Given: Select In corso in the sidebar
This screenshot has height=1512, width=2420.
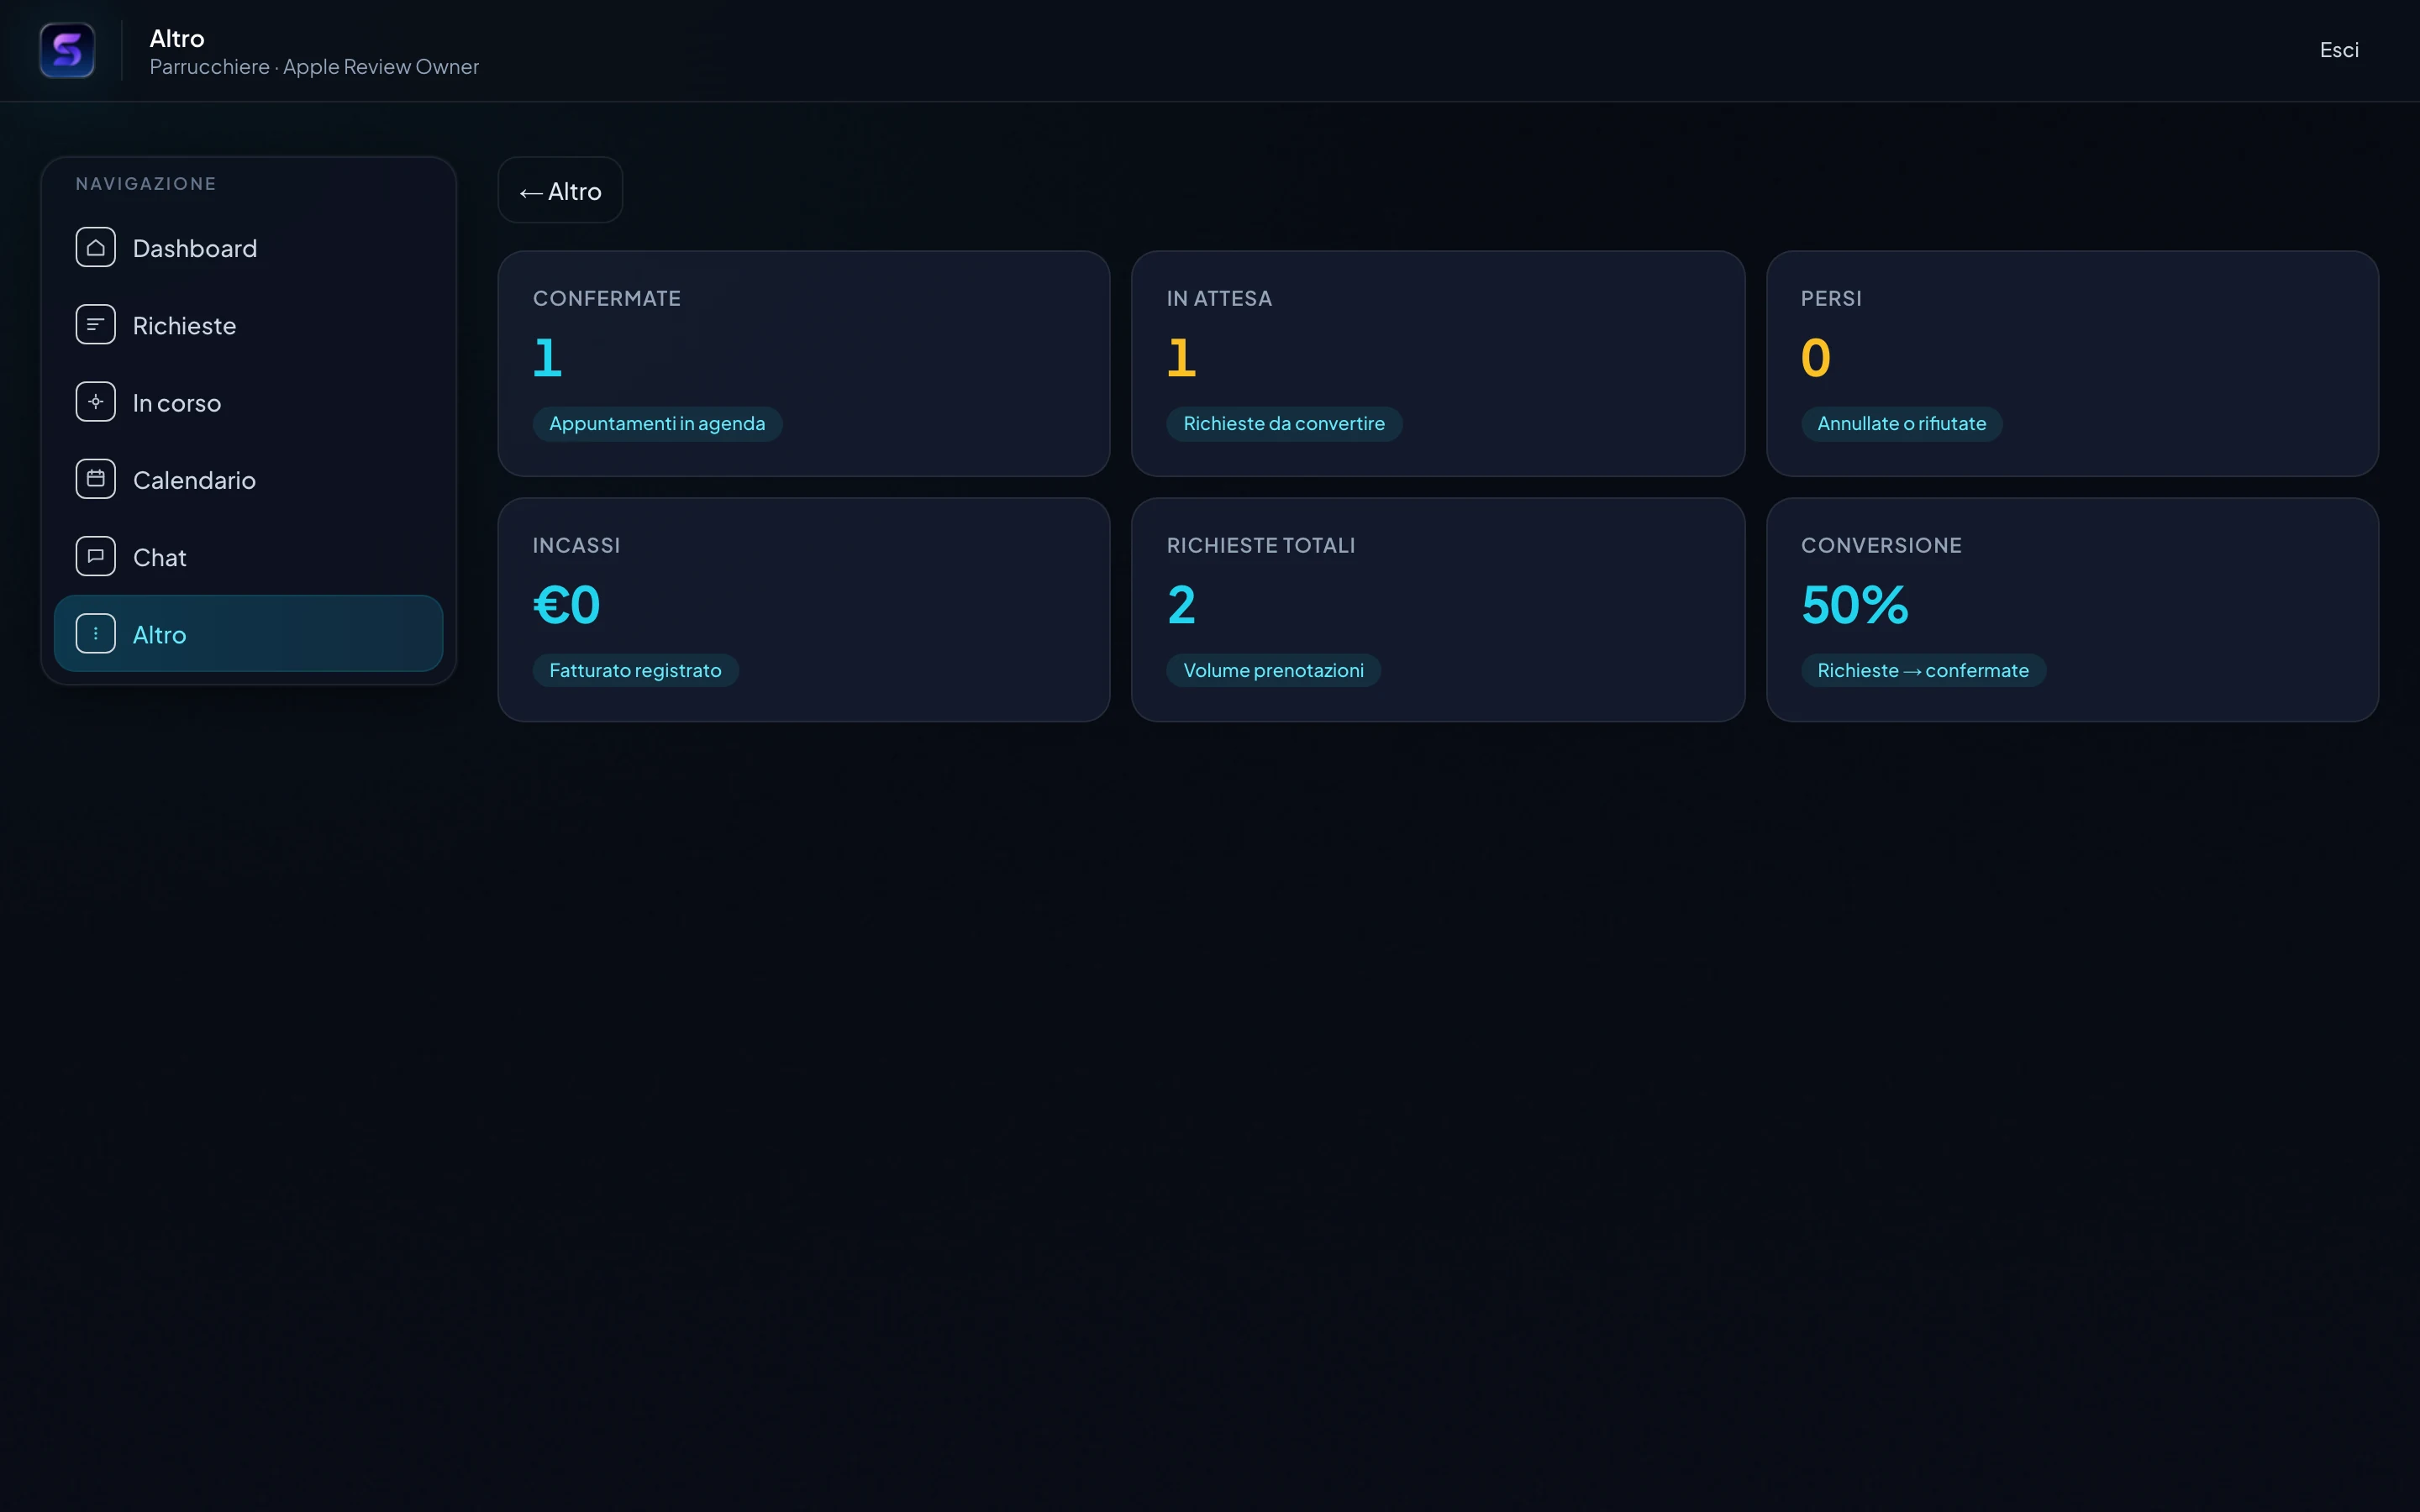Looking at the screenshot, I should [x=248, y=402].
